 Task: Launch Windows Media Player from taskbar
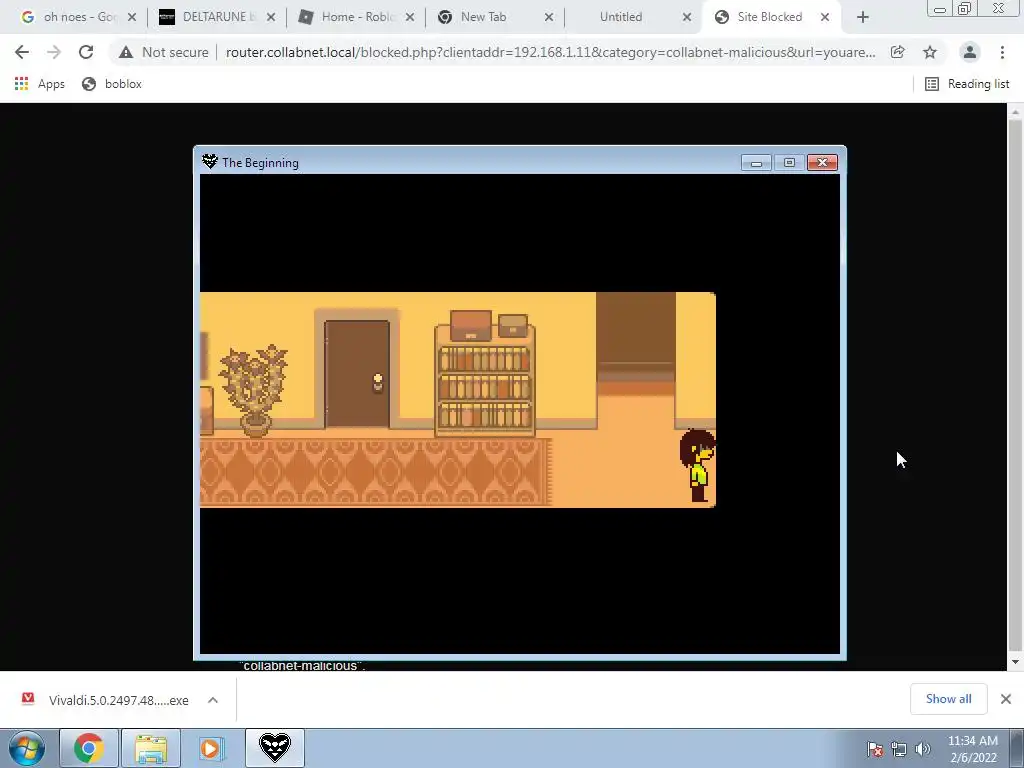(x=211, y=748)
